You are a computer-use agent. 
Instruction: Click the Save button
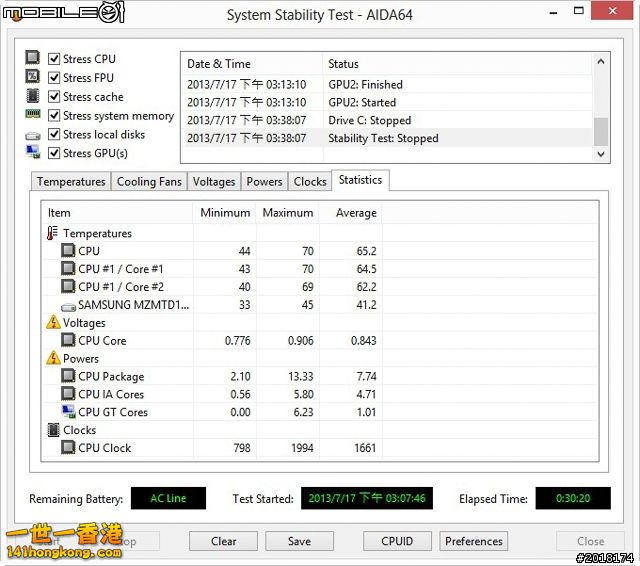coord(299,541)
